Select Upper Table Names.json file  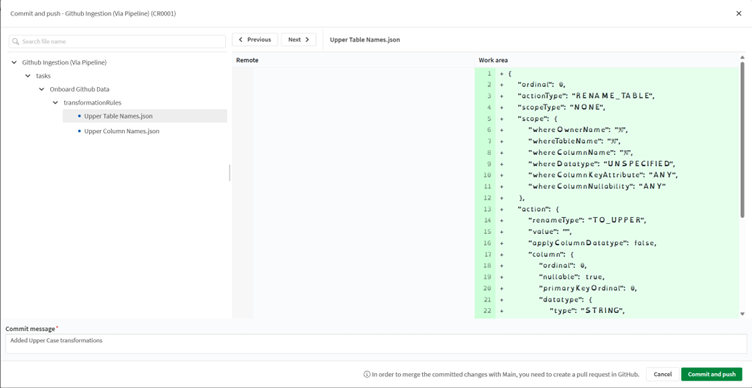145,116
